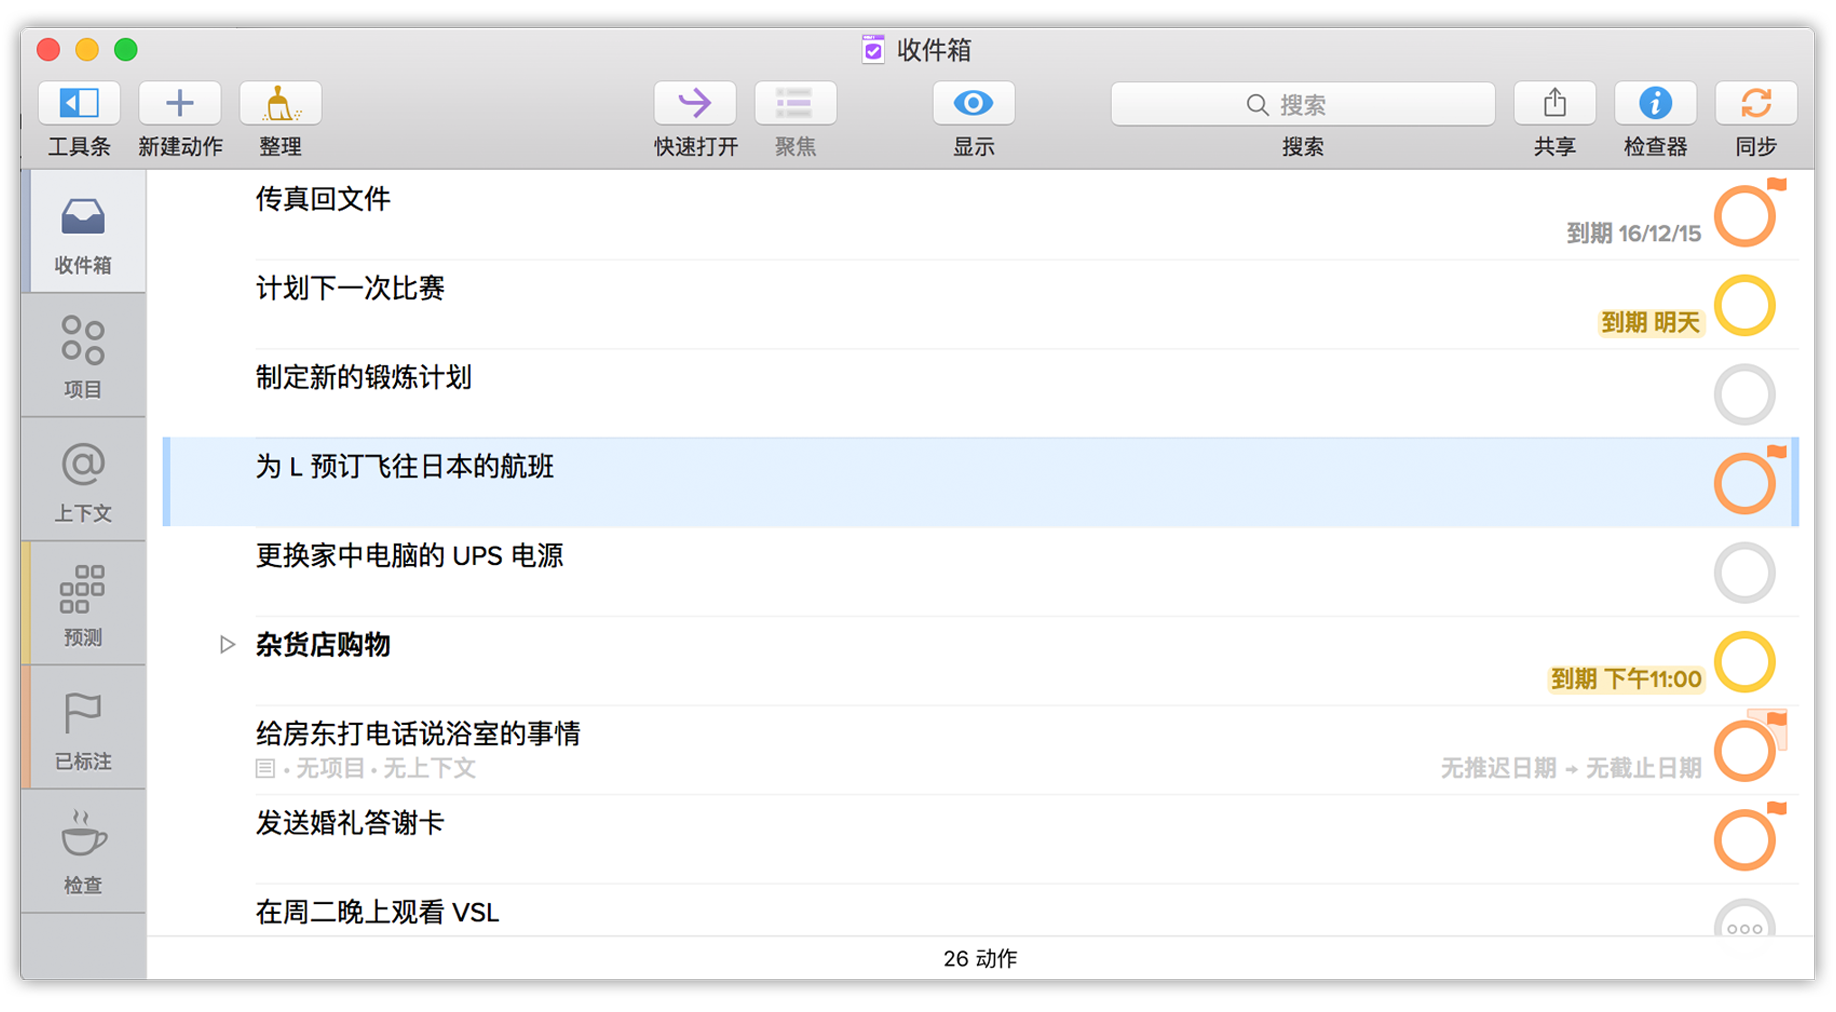Select 给房东打电话说浴室的事情 title
1836x1012 pixels.
tap(418, 733)
